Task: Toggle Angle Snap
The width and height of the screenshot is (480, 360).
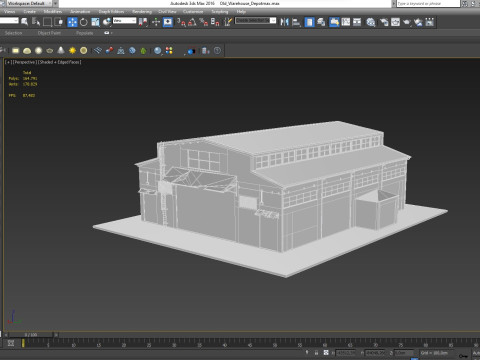Action: tap(192, 22)
